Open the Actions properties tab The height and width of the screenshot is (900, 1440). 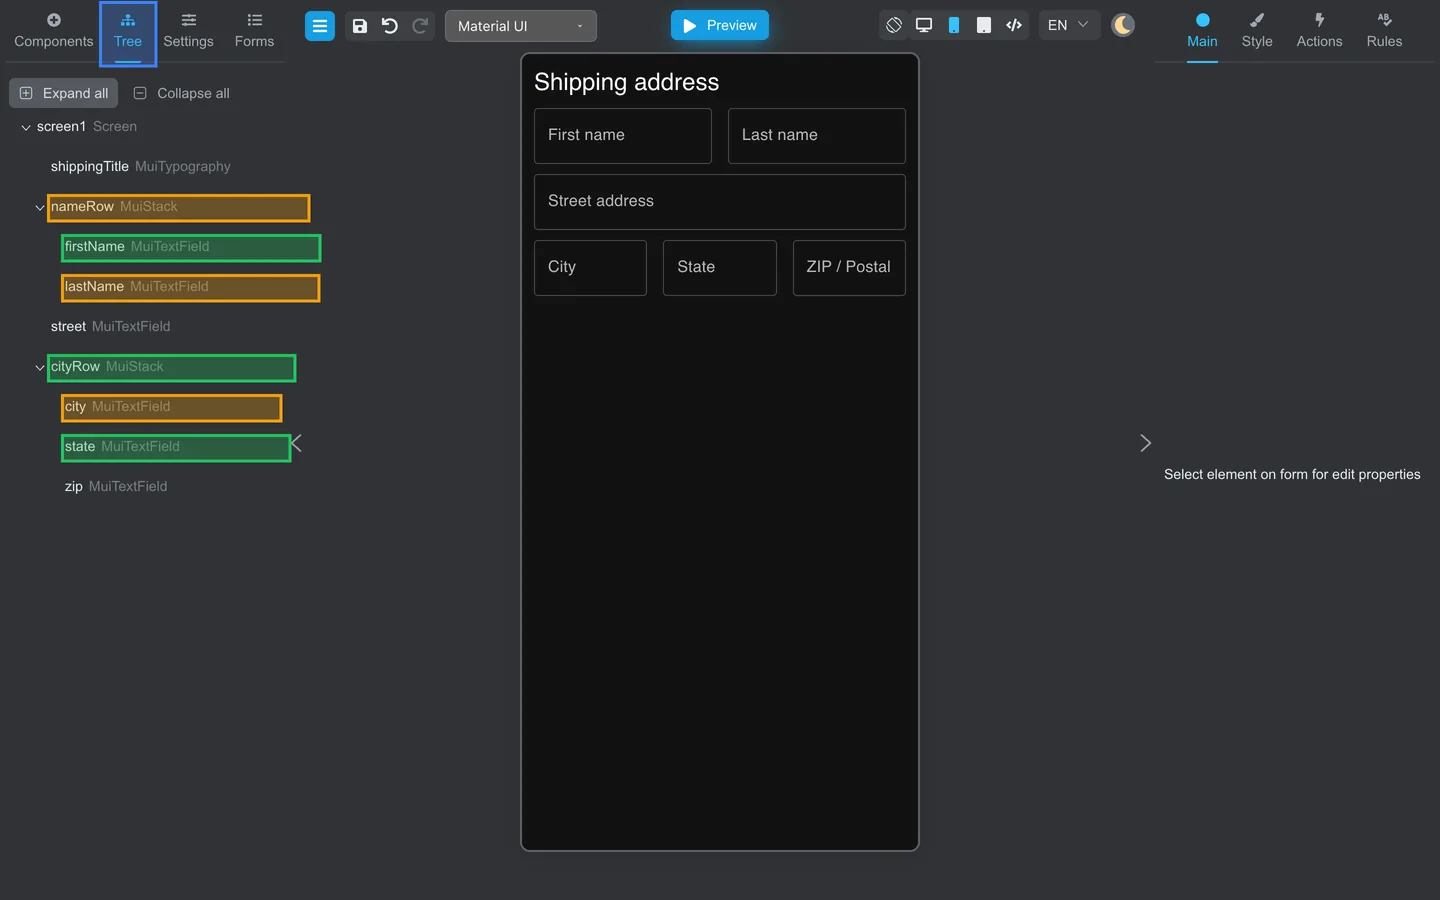click(1319, 31)
